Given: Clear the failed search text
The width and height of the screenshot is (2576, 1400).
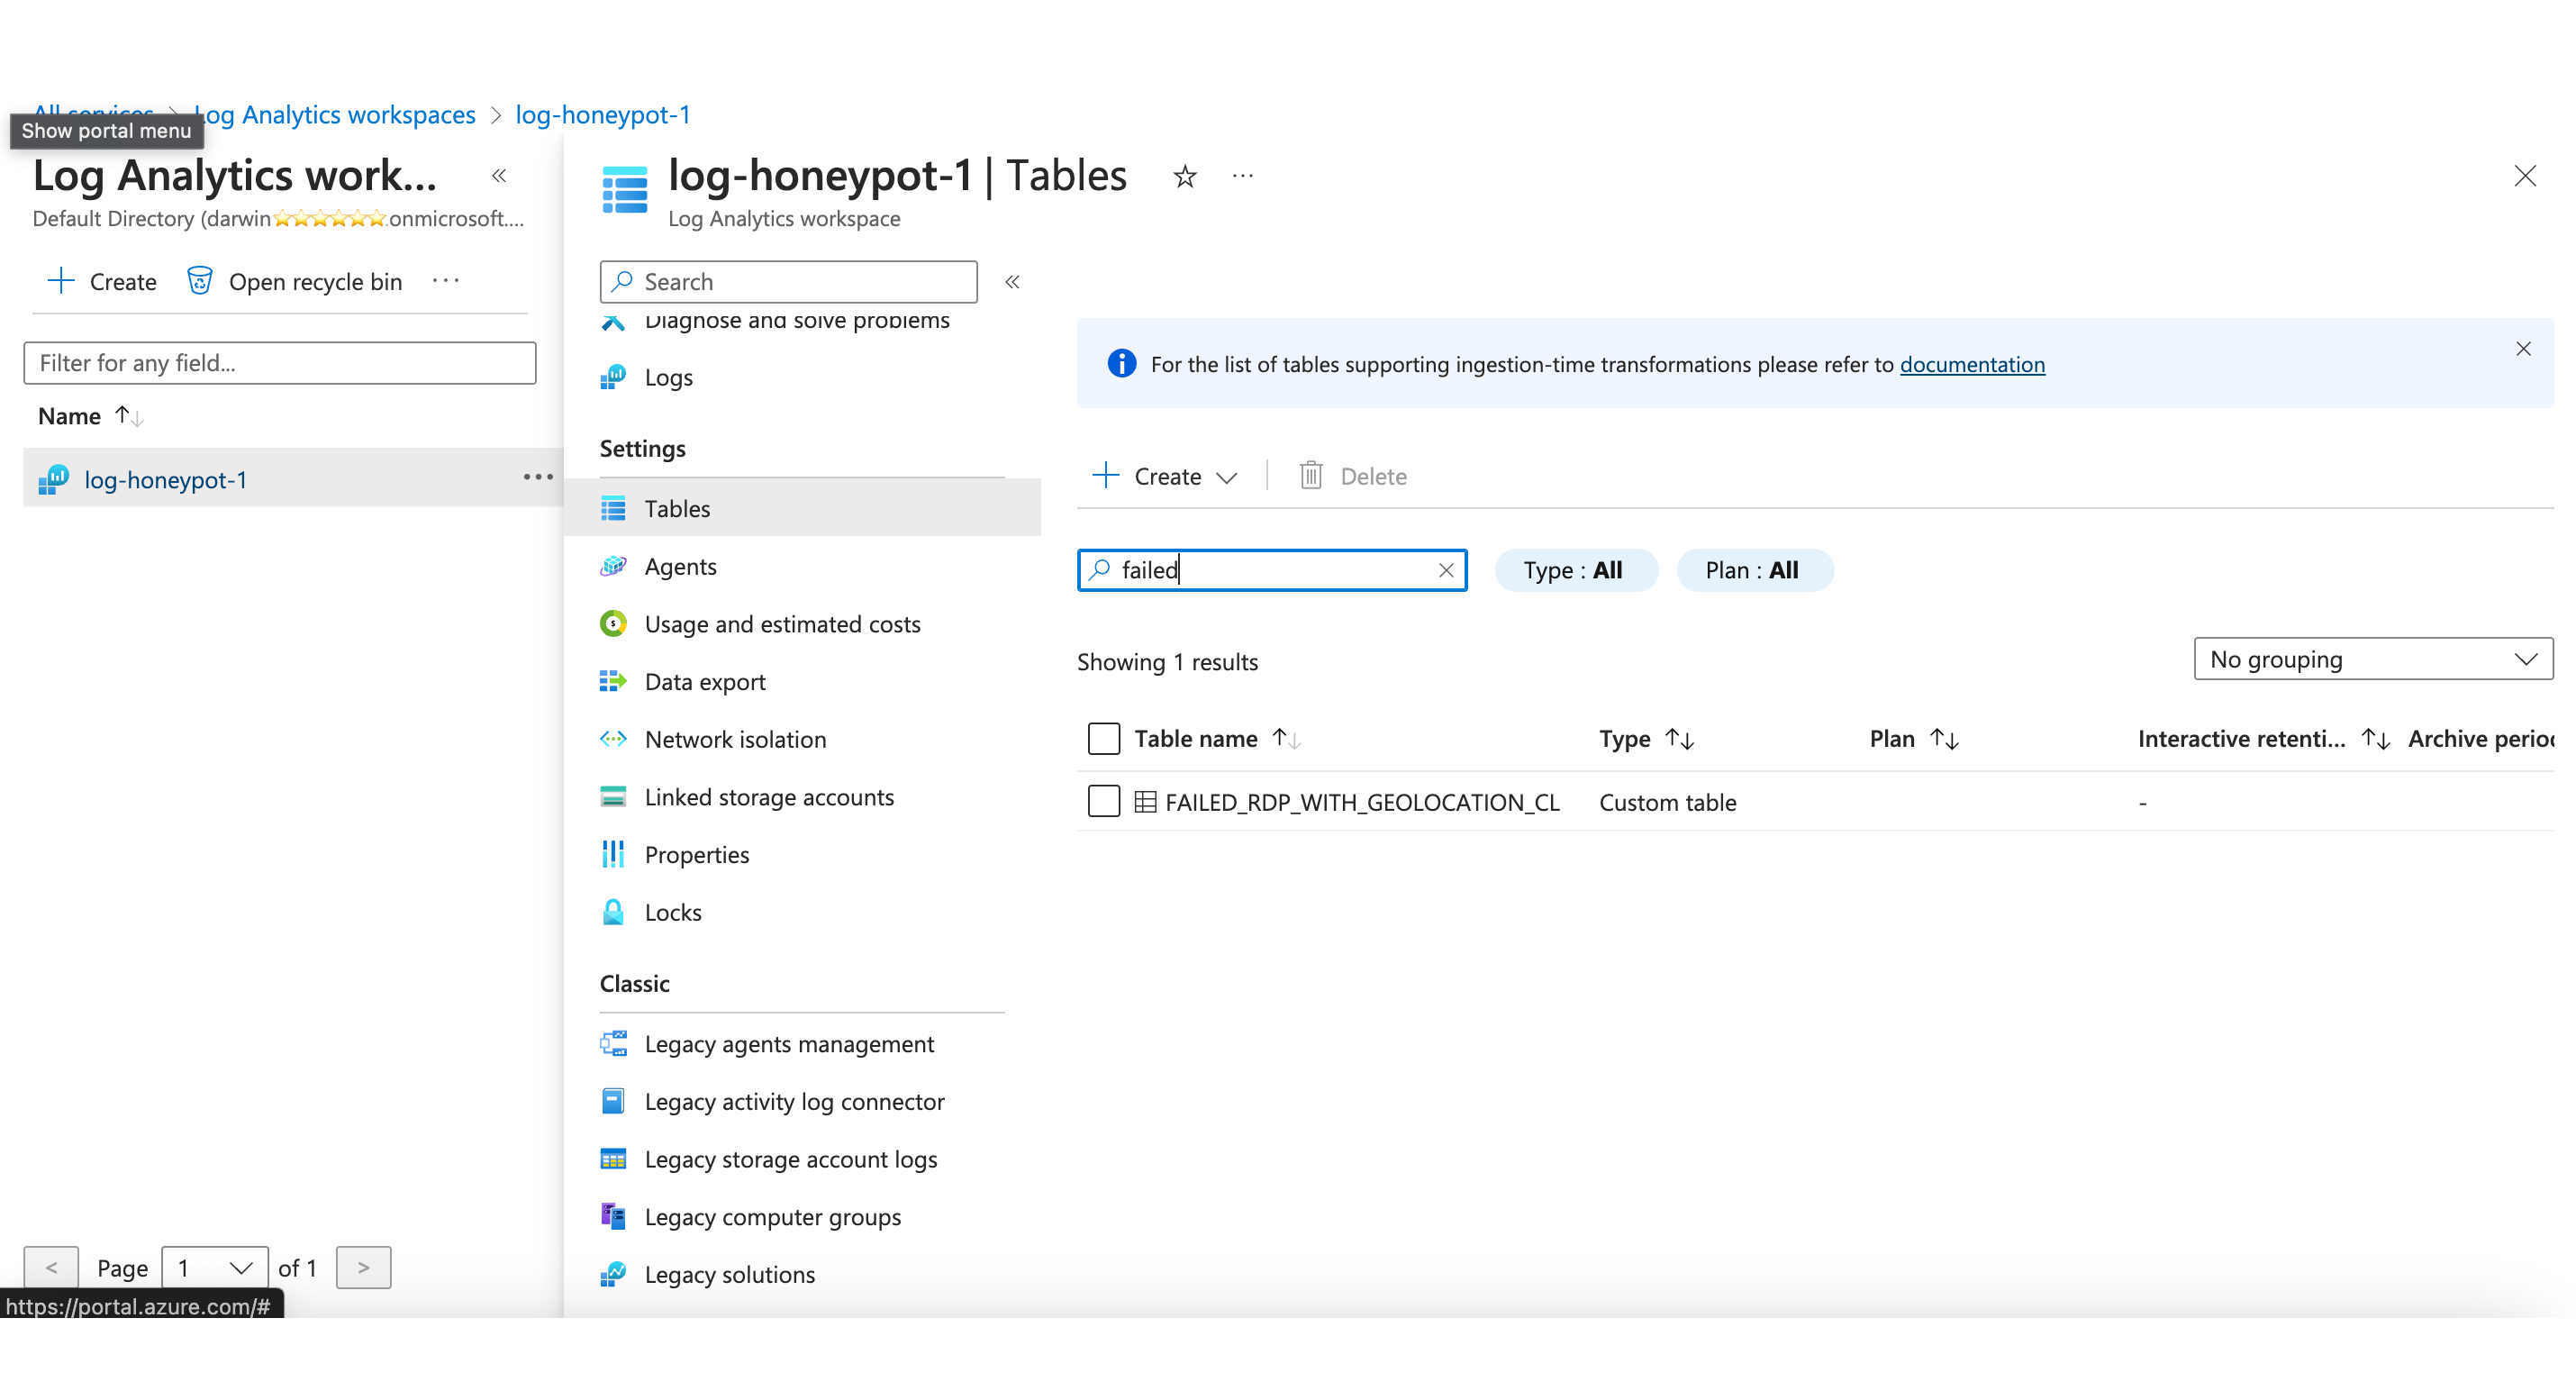Looking at the screenshot, I should tap(1445, 570).
